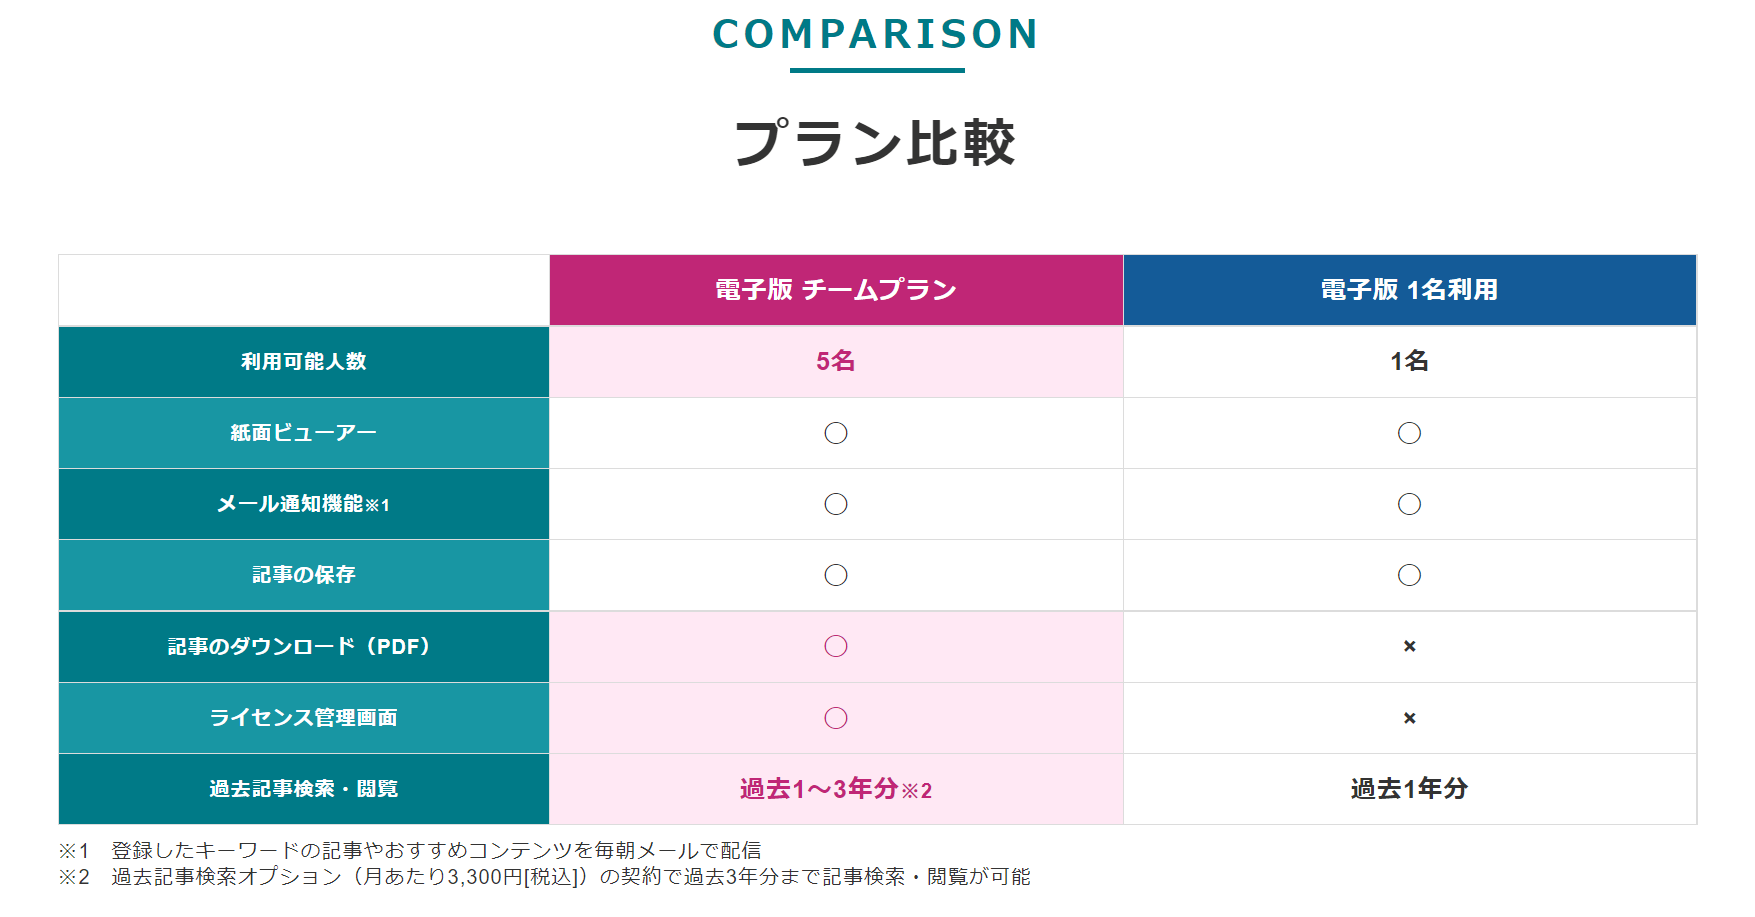
Task: Click circle icon for single-user paper viewer
Action: (x=1409, y=433)
